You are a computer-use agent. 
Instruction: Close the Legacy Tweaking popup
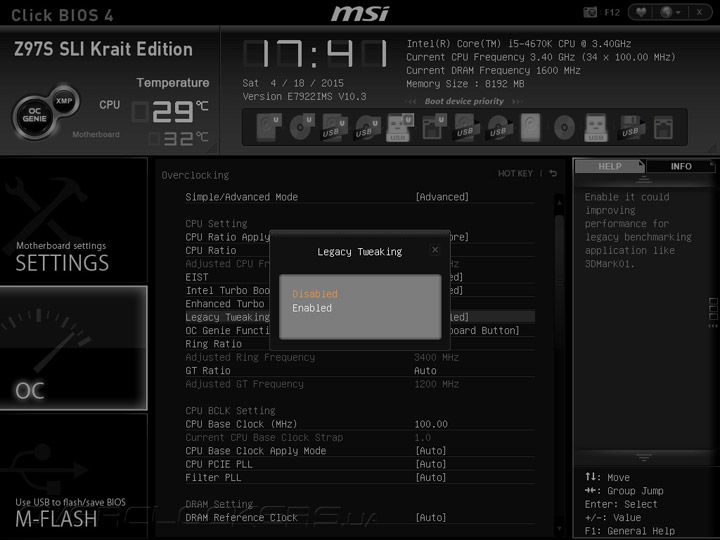pos(435,249)
